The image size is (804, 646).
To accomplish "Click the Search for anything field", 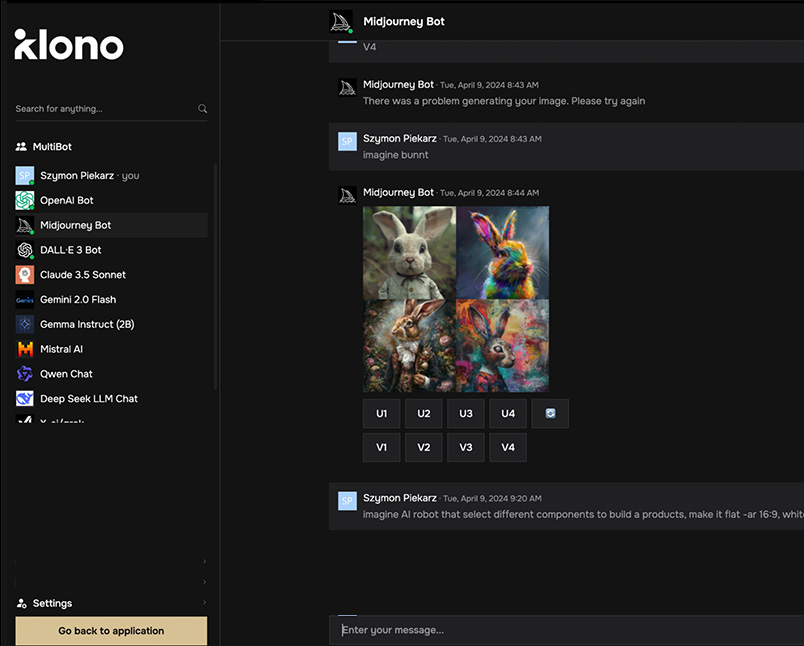I will (x=111, y=109).
